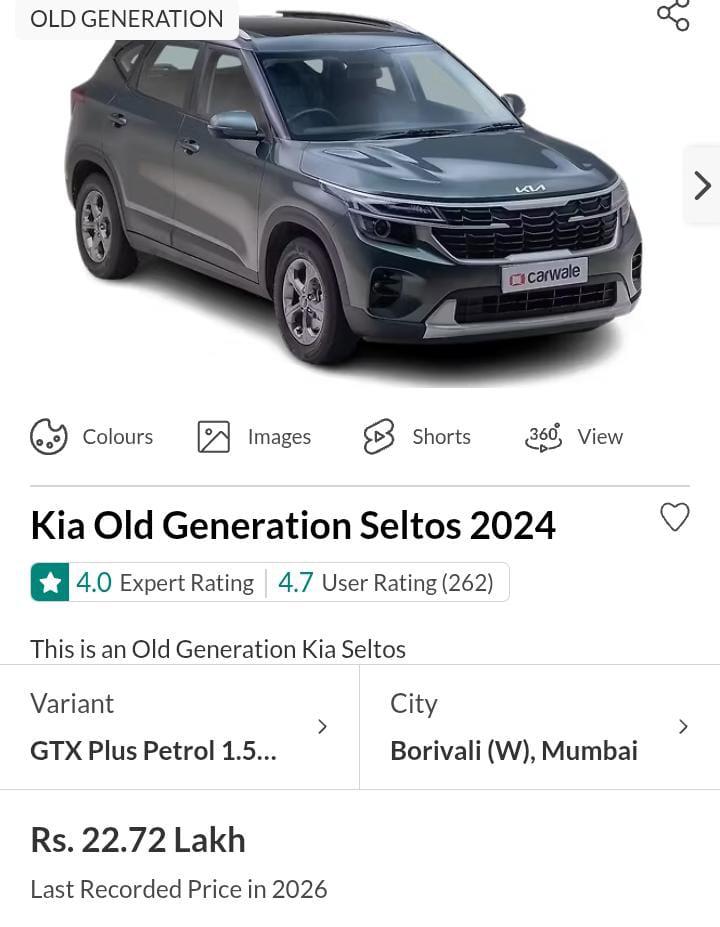
Task: Tap the Images gallery icon
Action: [x=214, y=437]
